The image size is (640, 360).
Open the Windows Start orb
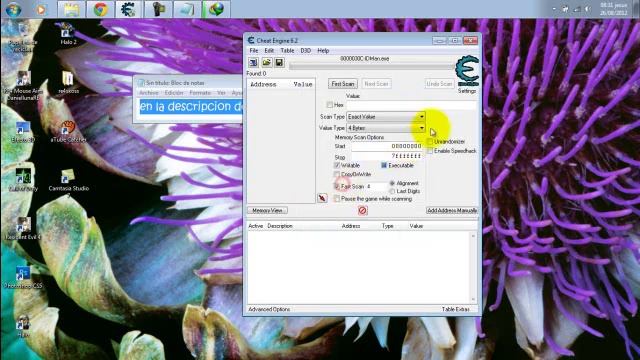13,9
